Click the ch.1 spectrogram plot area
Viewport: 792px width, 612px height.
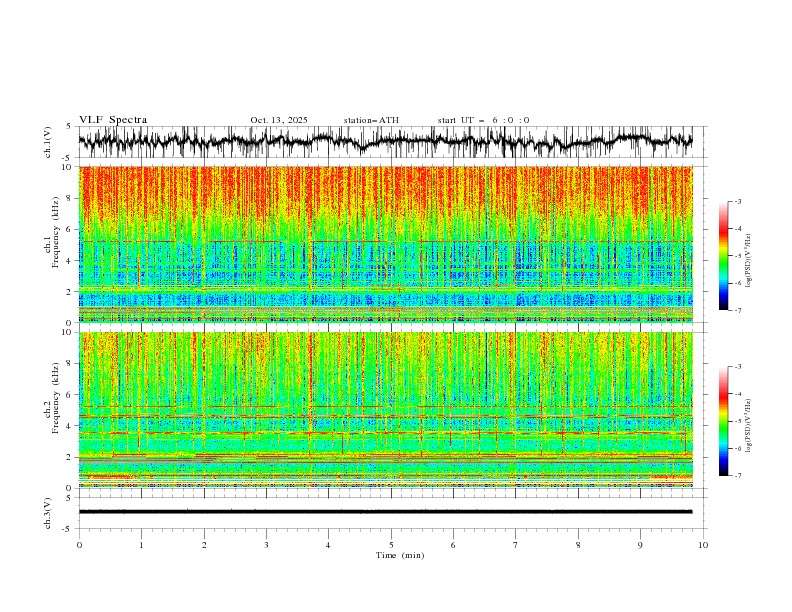coord(385,244)
